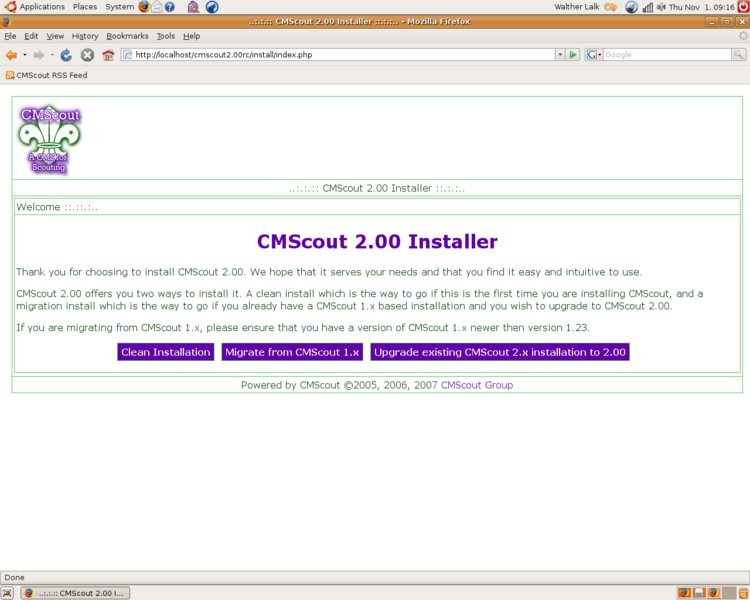The image size is (750, 600).
Task: Open the trash applet in the bottom panel
Action: click(x=744, y=593)
